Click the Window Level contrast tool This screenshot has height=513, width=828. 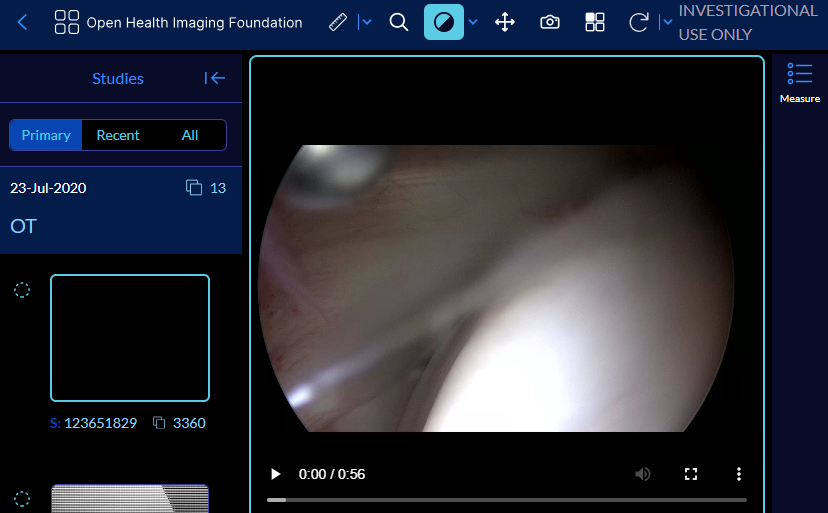click(x=443, y=22)
